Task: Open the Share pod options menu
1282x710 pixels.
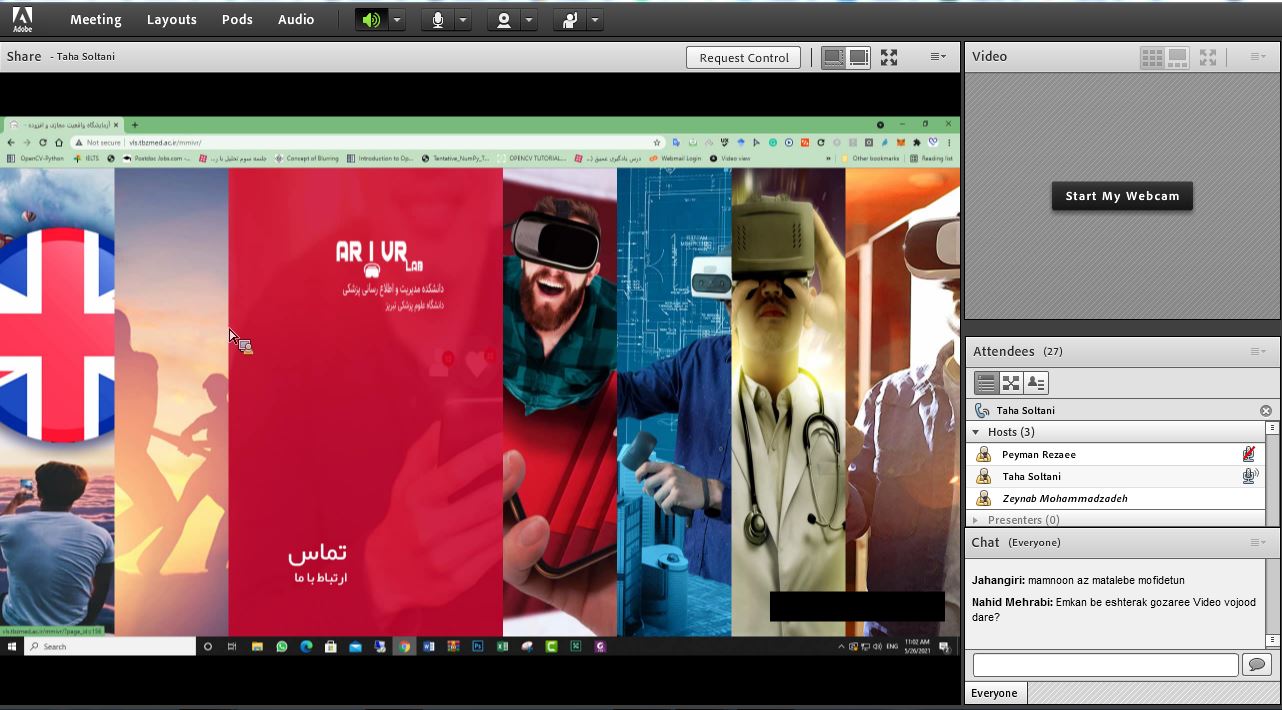Action: 938,57
